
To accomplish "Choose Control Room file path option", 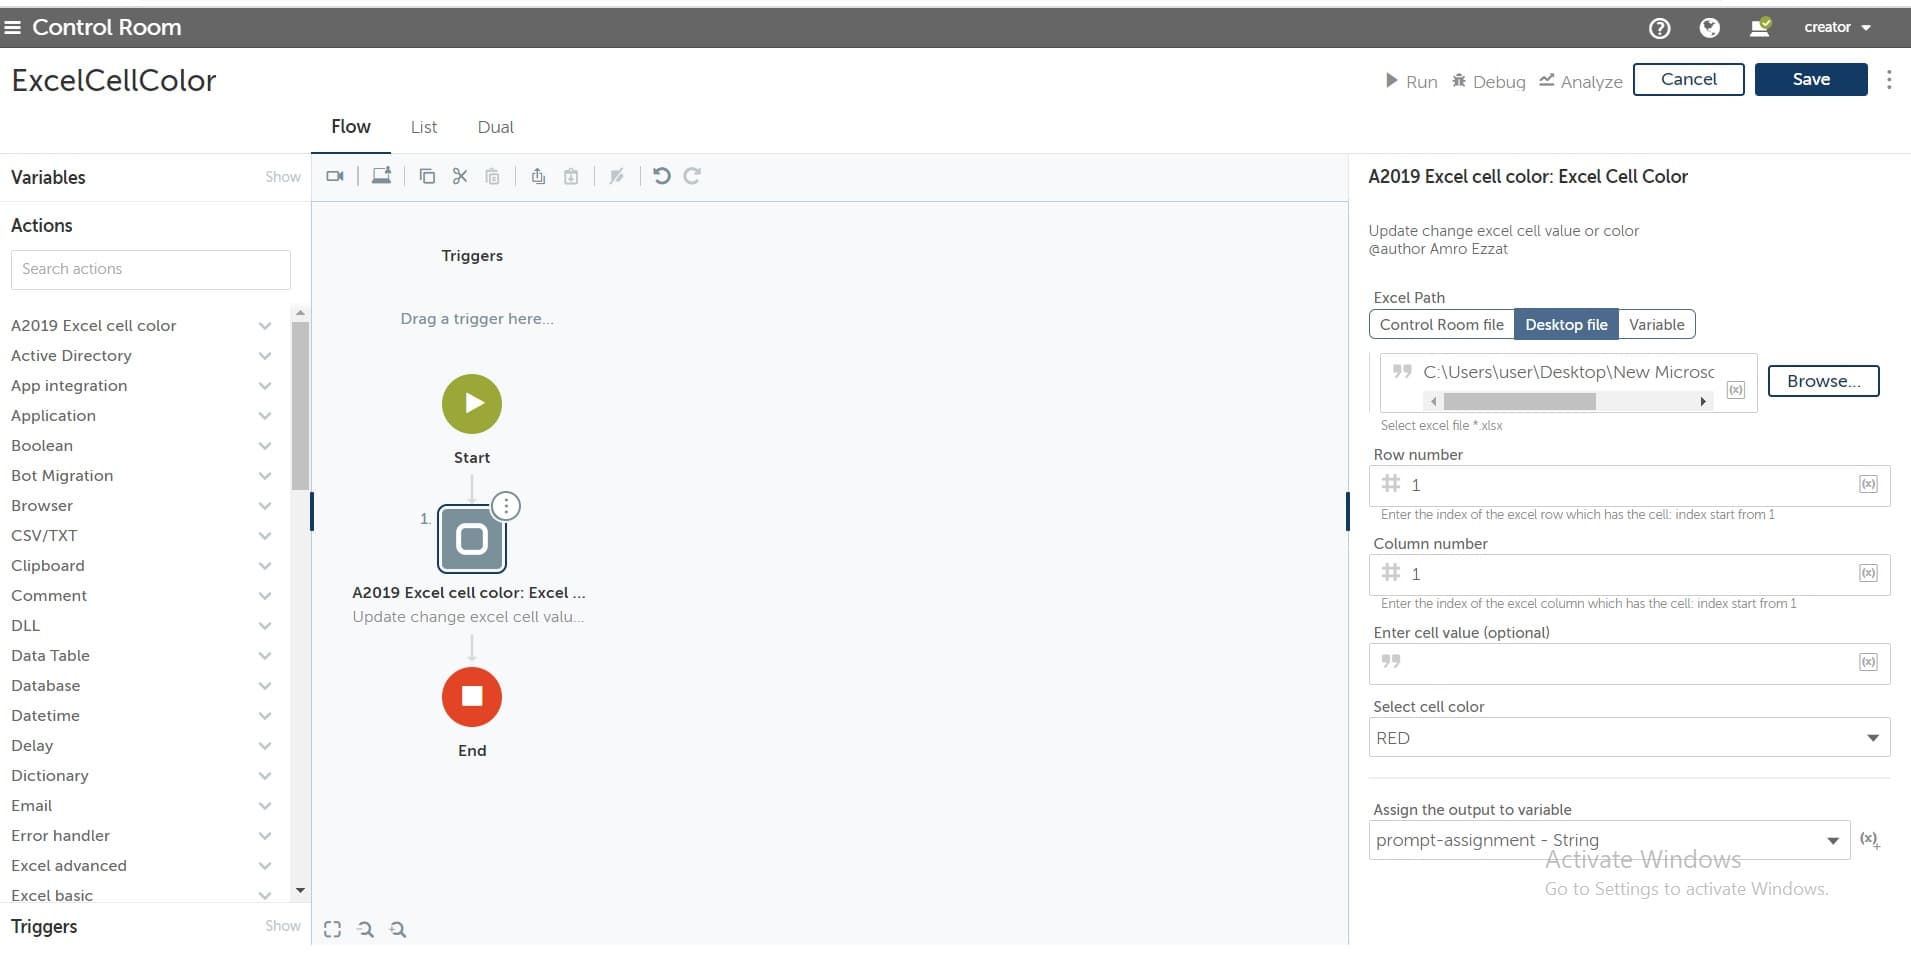I will [1441, 325].
